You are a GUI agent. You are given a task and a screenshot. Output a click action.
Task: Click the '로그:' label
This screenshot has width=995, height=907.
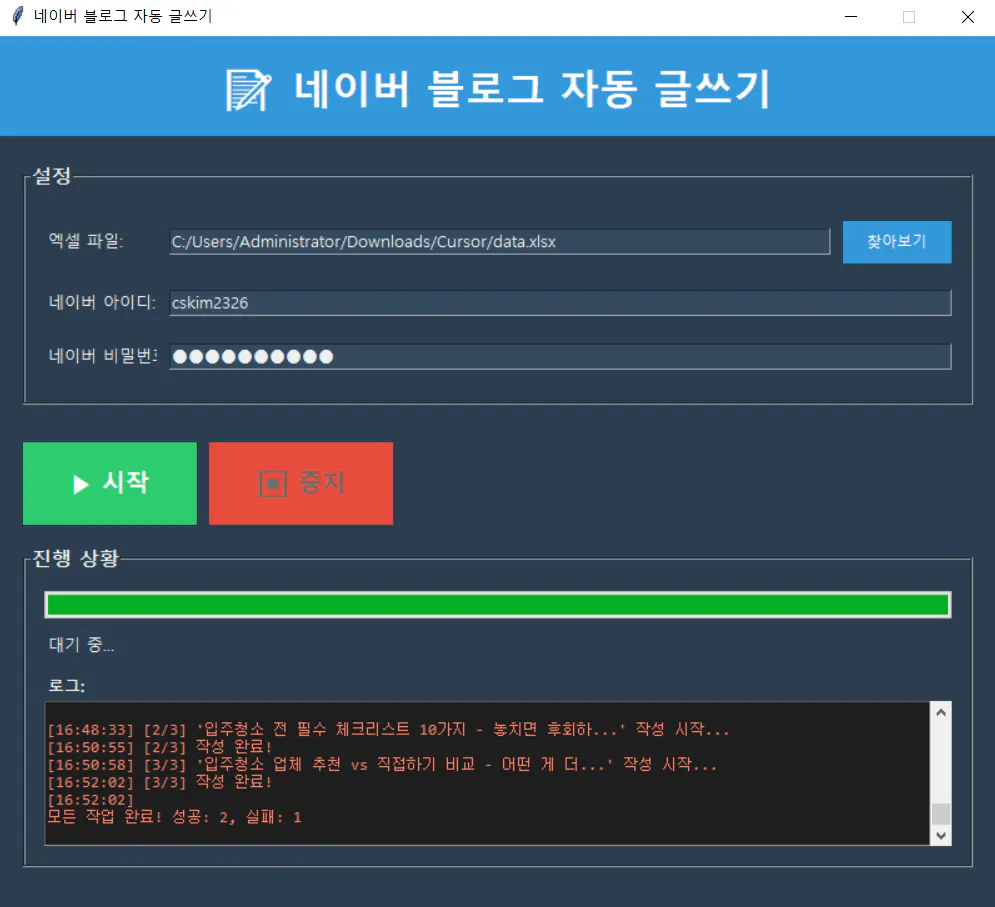(67, 685)
